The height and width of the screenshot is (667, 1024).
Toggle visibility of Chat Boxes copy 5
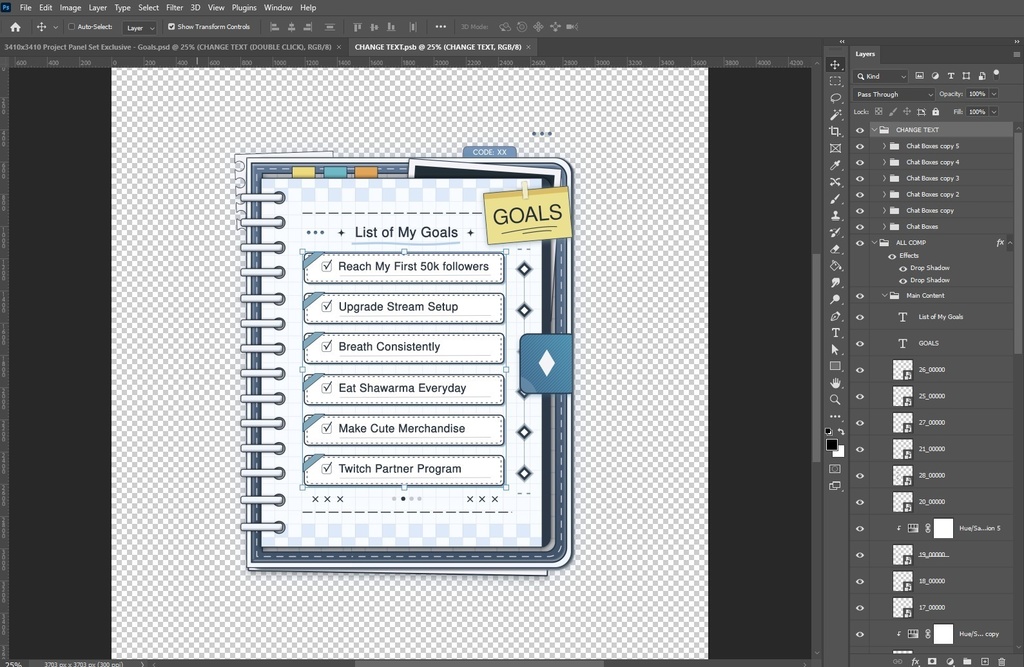pyautogui.click(x=859, y=146)
